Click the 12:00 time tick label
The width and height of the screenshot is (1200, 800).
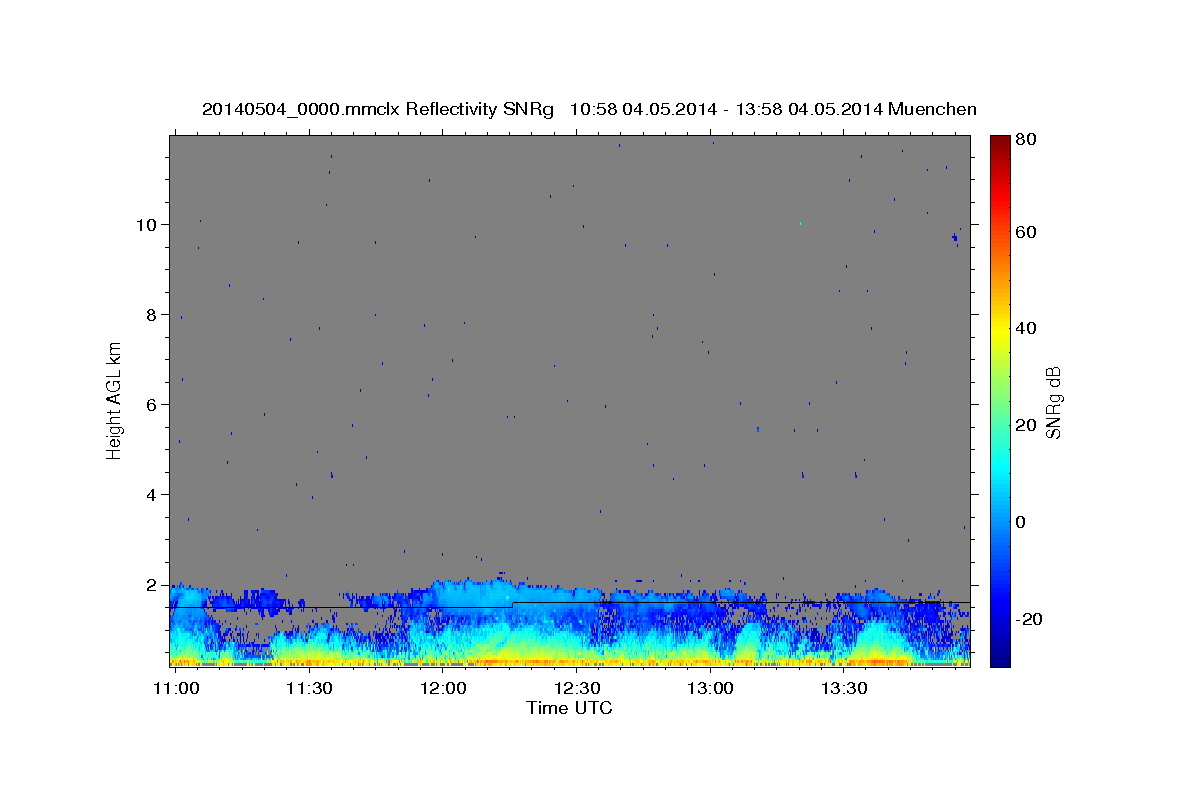click(443, 689)
